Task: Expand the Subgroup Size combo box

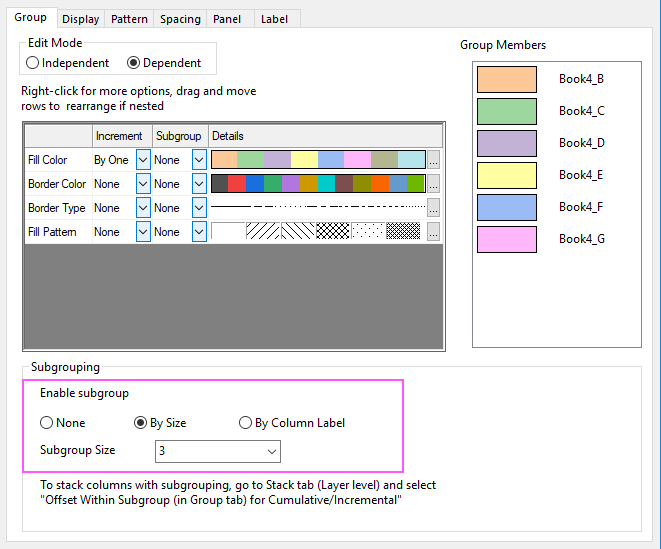Action: tap(271, 451)
